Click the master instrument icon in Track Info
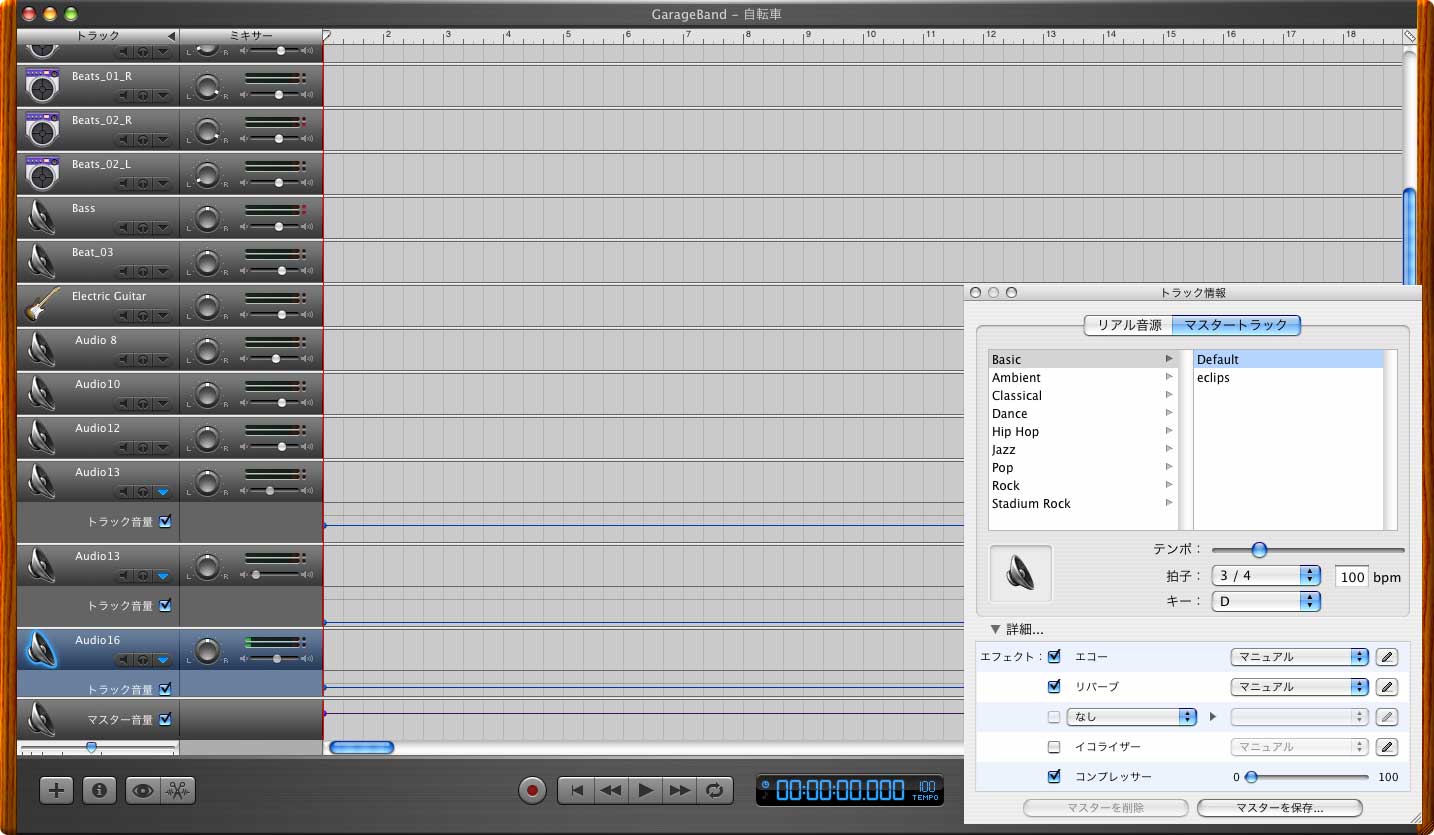1434x835 pixels. (1020, 574)
